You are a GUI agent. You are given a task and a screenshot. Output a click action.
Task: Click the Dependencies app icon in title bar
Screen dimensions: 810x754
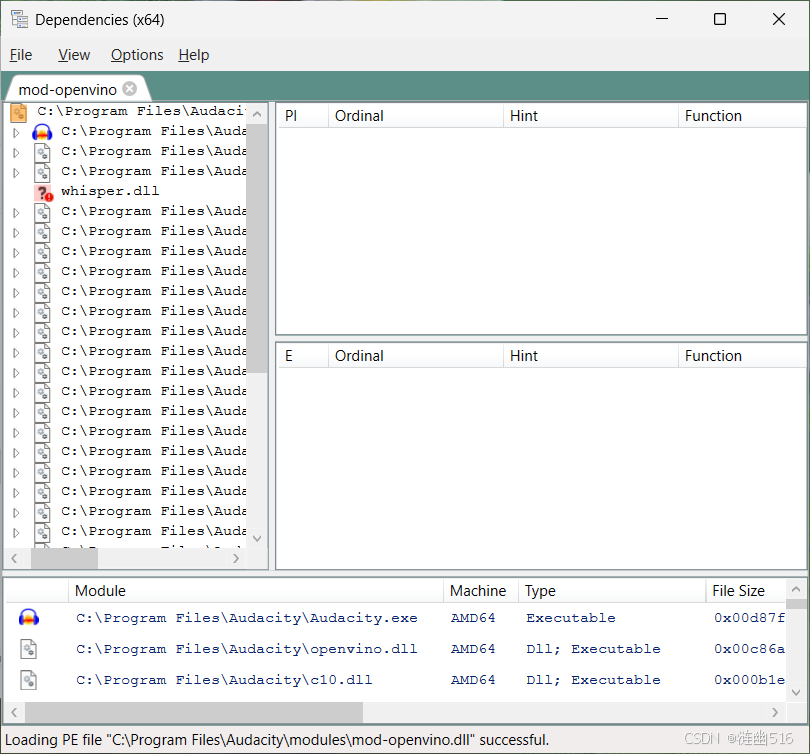click(20, 19)
